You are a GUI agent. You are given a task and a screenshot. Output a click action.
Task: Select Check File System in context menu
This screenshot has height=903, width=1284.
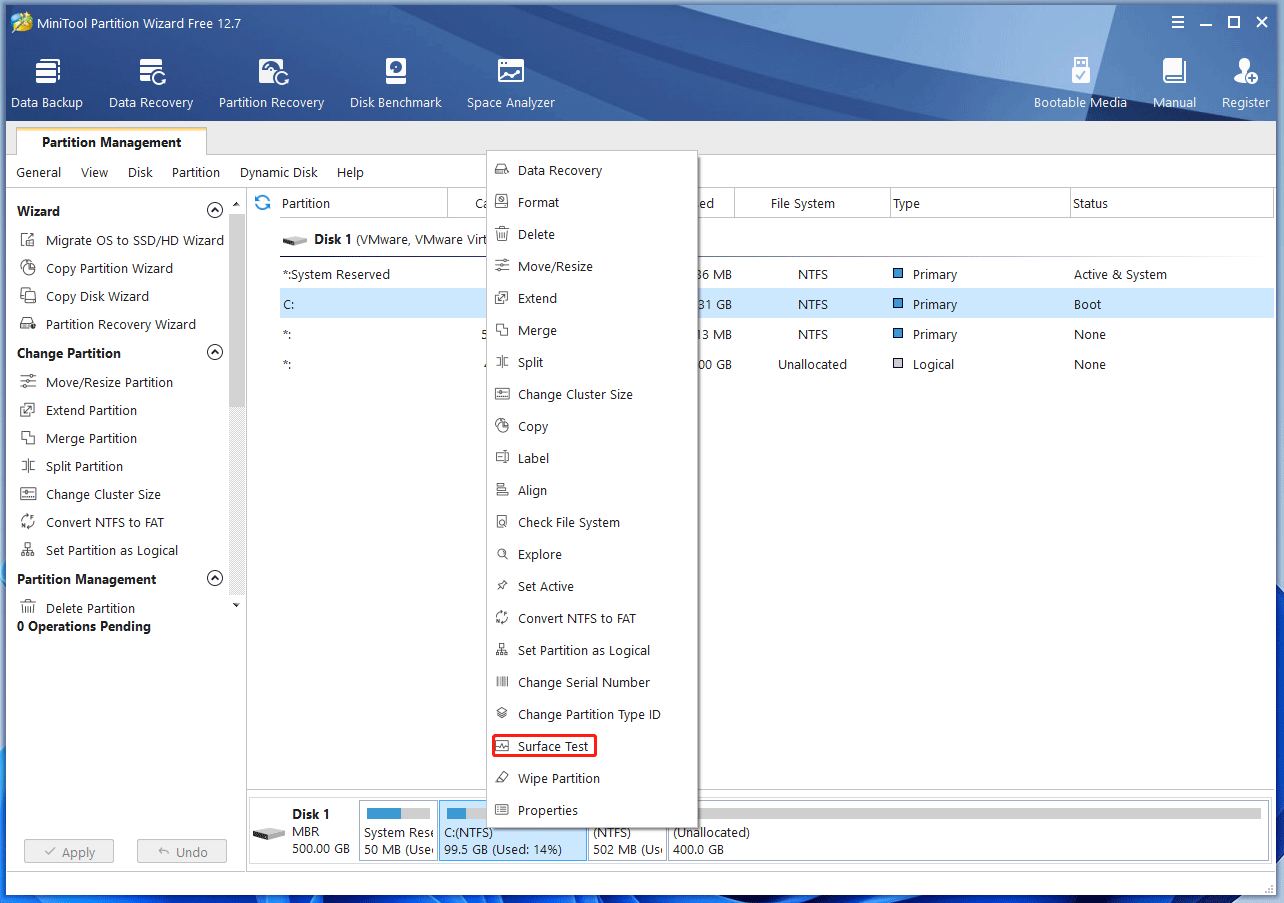592,522
